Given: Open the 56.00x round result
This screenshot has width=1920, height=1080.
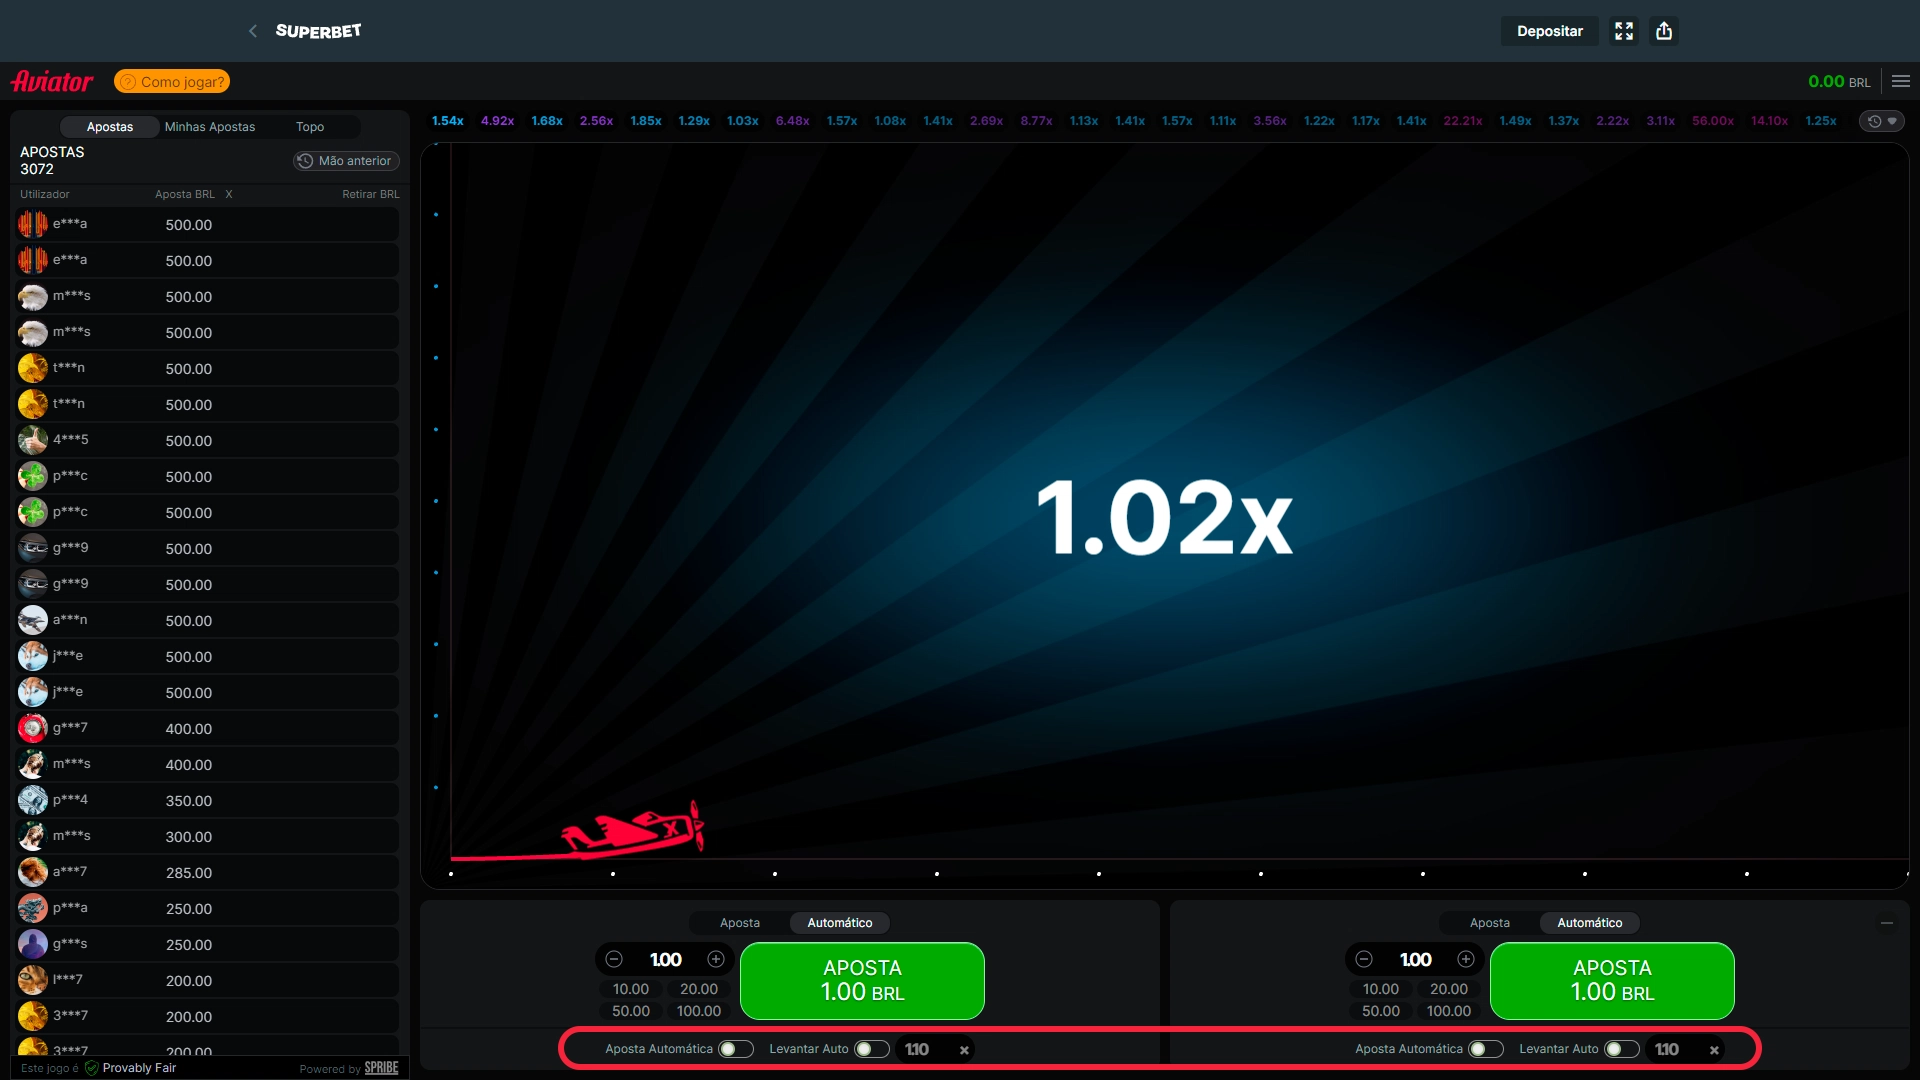Looking at the screenshot, I should [1713, 121].
